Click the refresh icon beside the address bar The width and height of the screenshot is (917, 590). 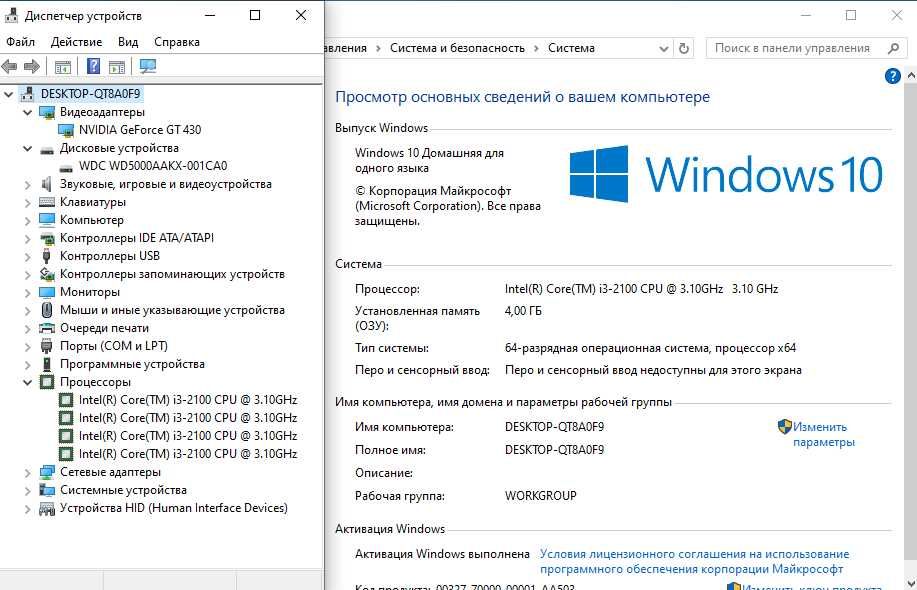point(684,48)
